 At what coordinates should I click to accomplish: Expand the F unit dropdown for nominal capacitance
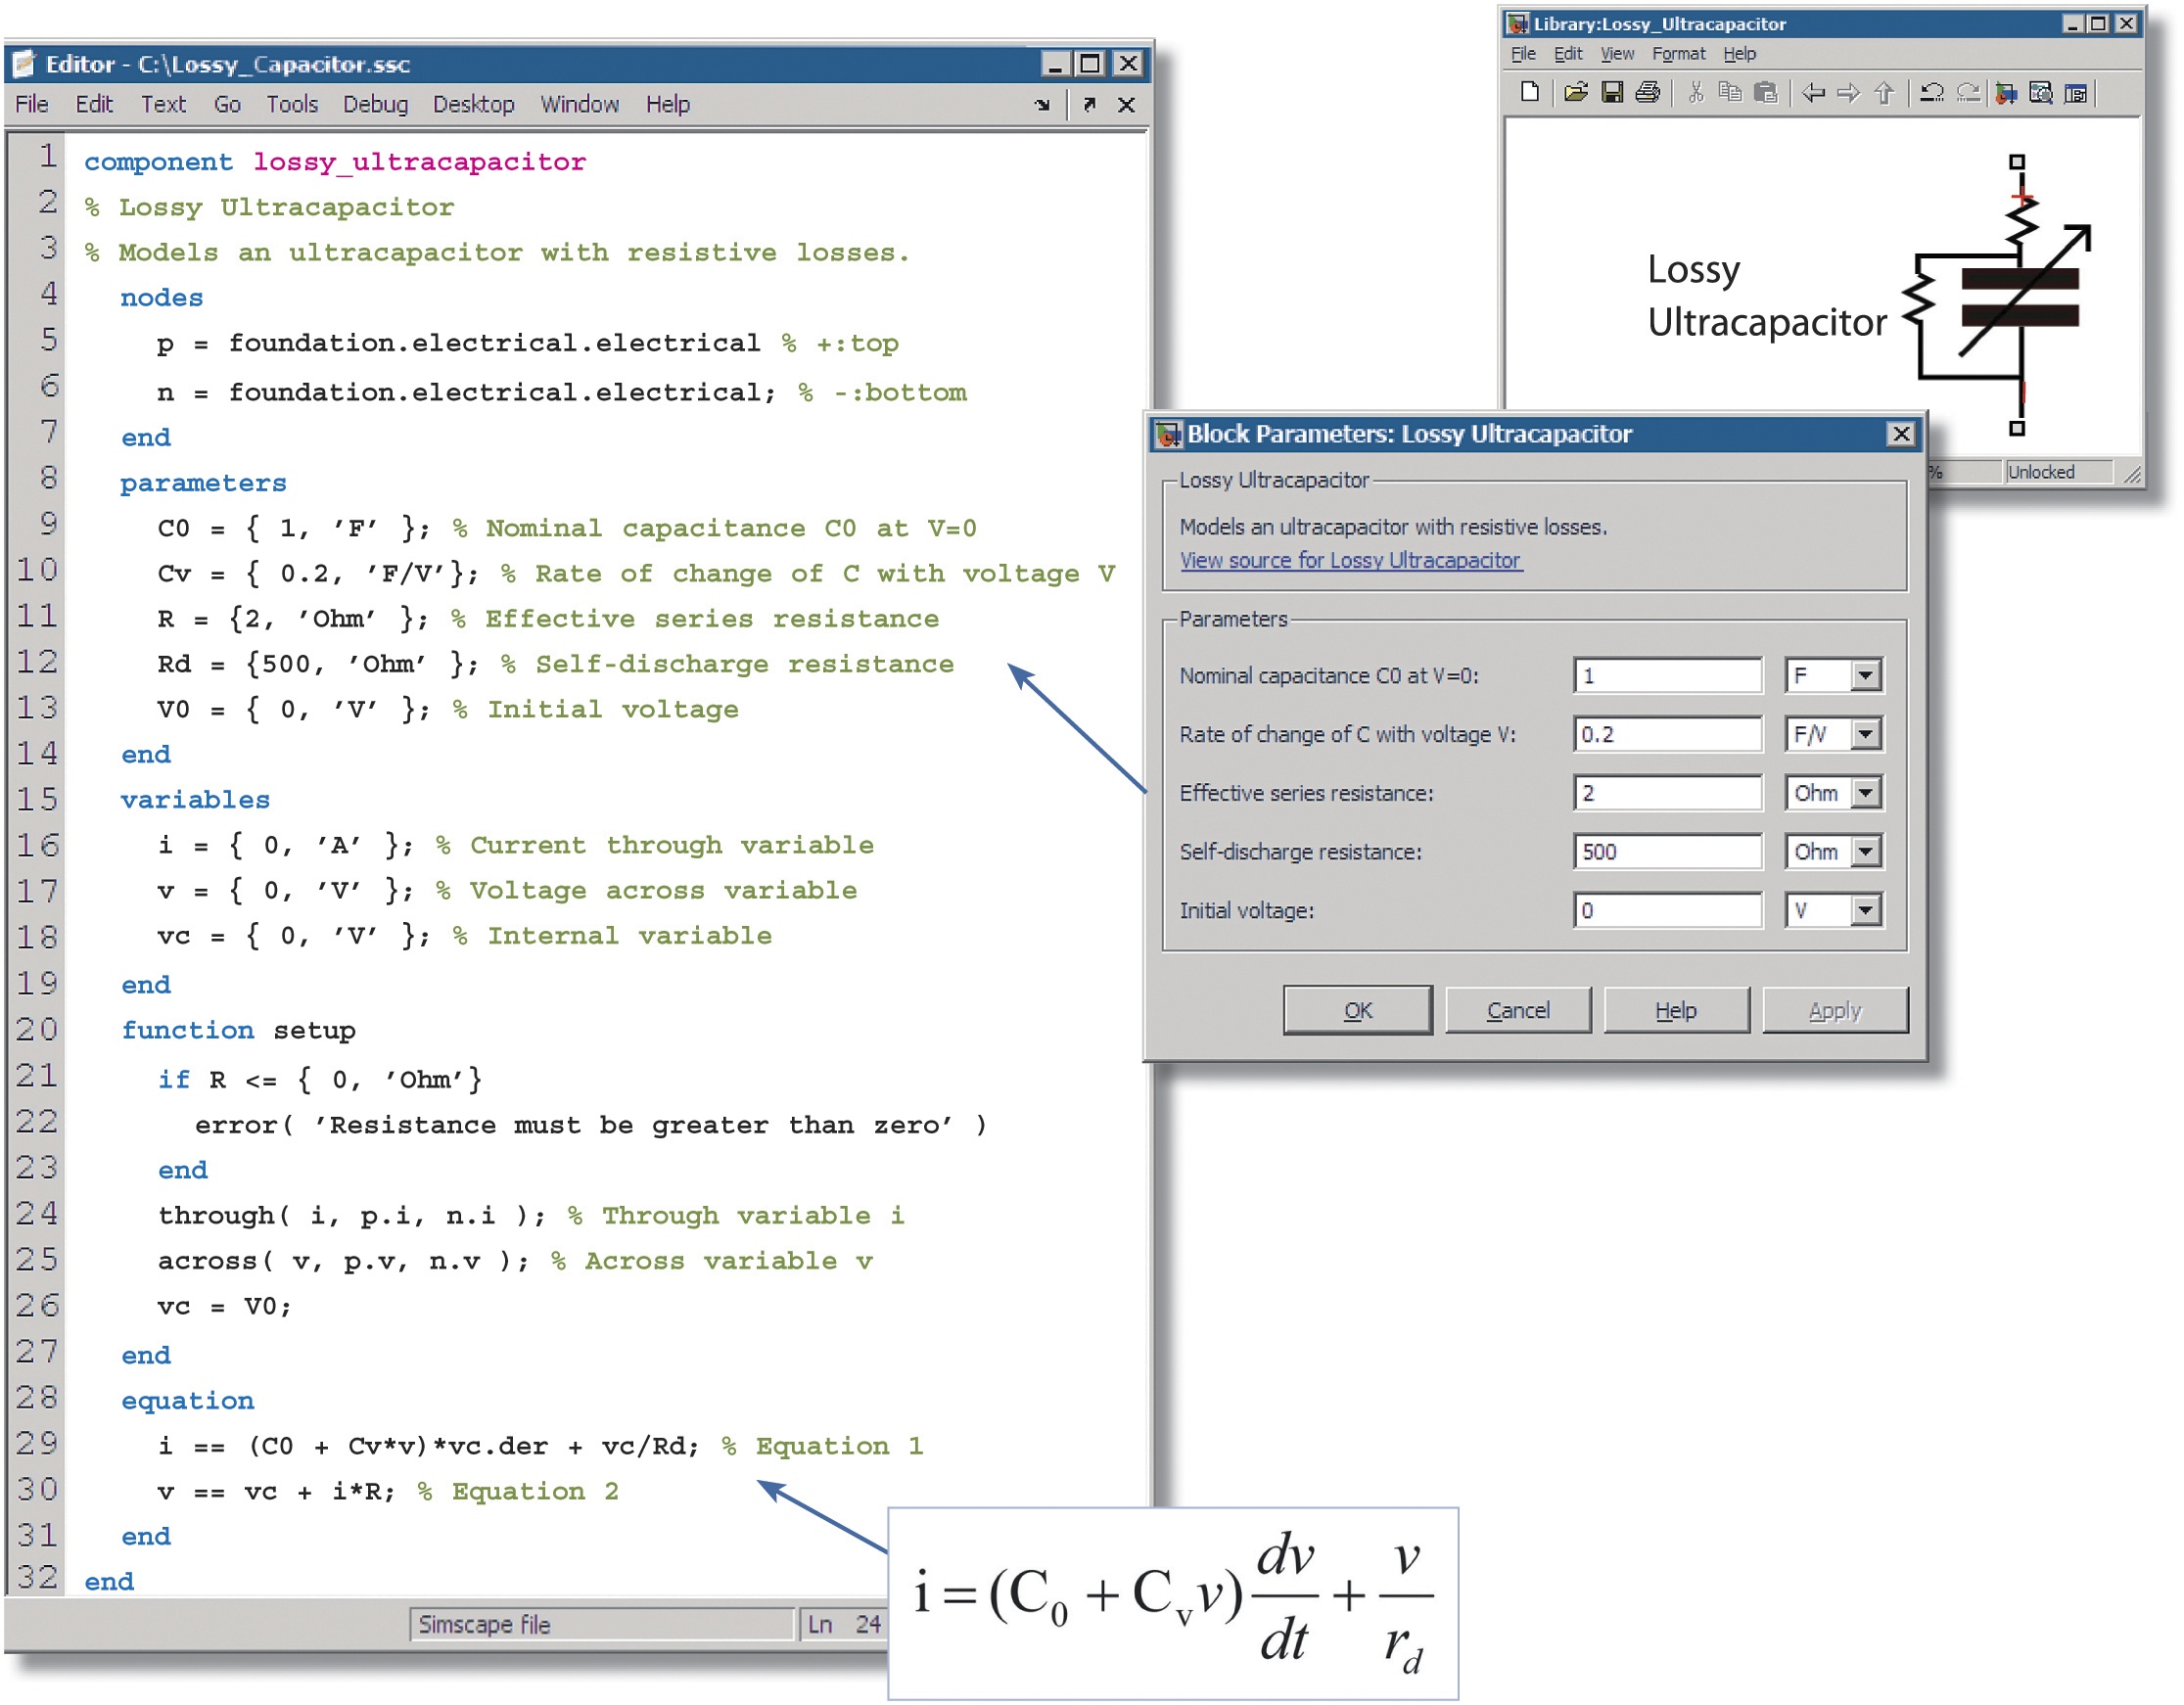1865,676
